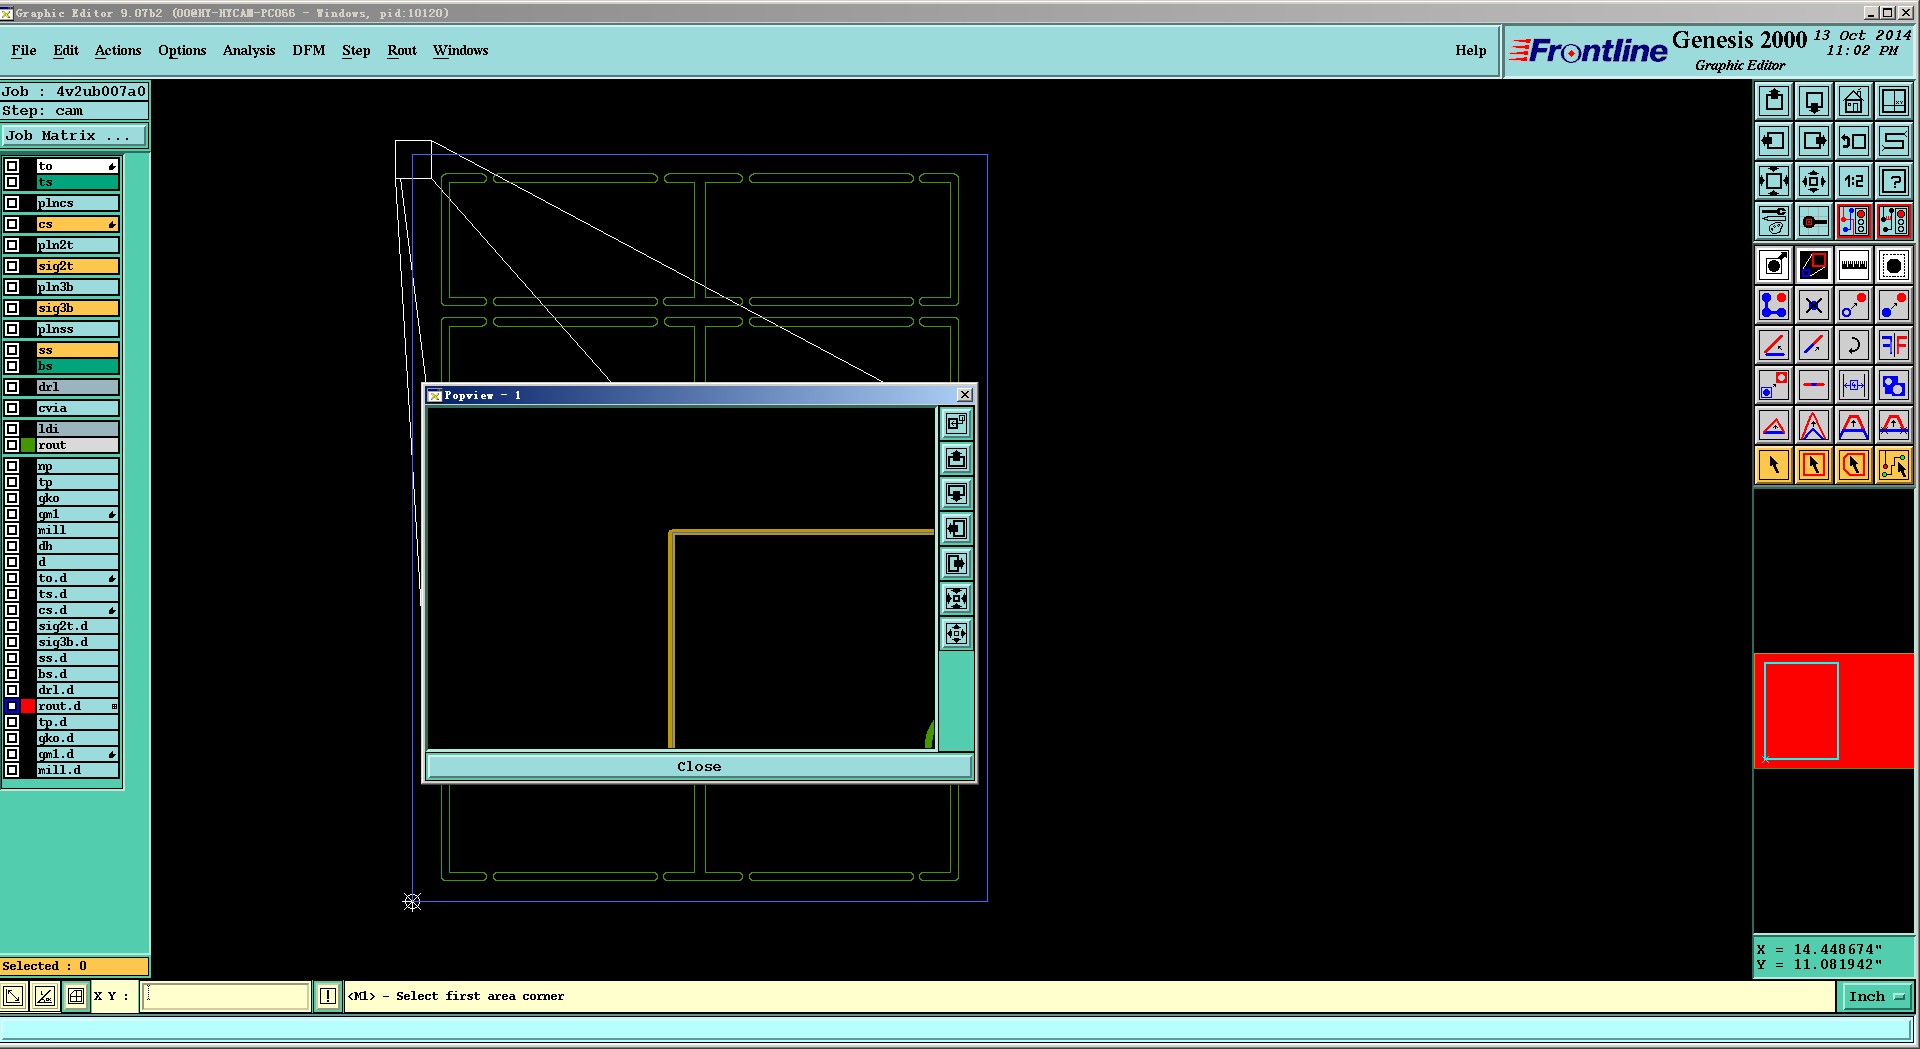Click the pan left view icon

click(x=1774, y=141)
